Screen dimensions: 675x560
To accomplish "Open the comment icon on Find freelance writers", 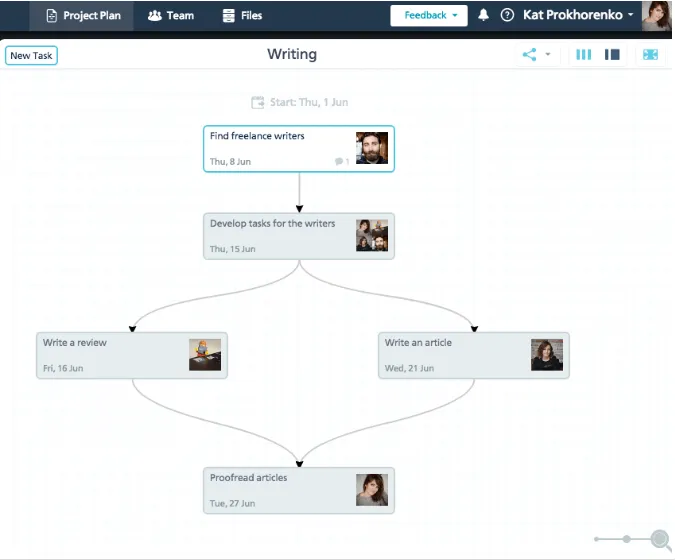I will click(x=339, y=161).
